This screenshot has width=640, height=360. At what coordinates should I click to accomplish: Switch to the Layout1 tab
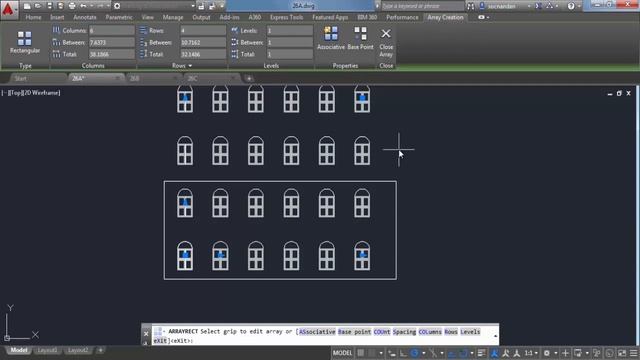tap(47, 350)
